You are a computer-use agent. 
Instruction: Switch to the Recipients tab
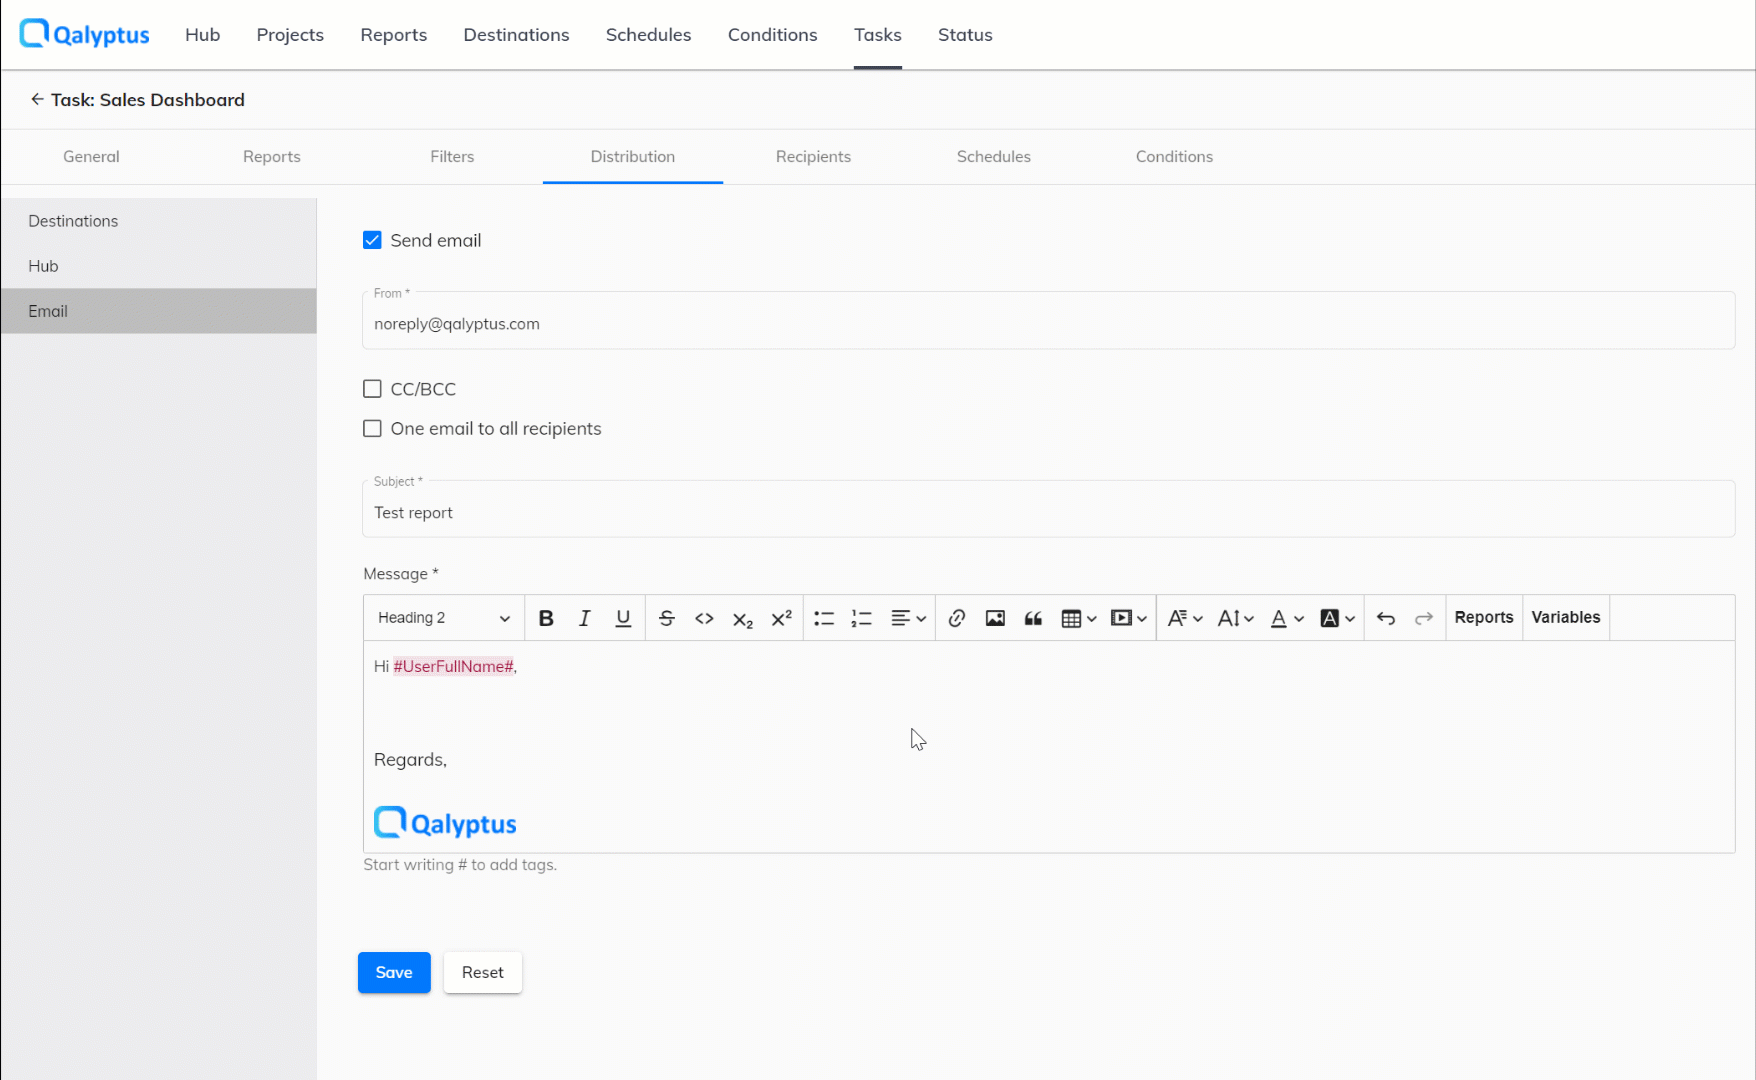tap(812, 157)
